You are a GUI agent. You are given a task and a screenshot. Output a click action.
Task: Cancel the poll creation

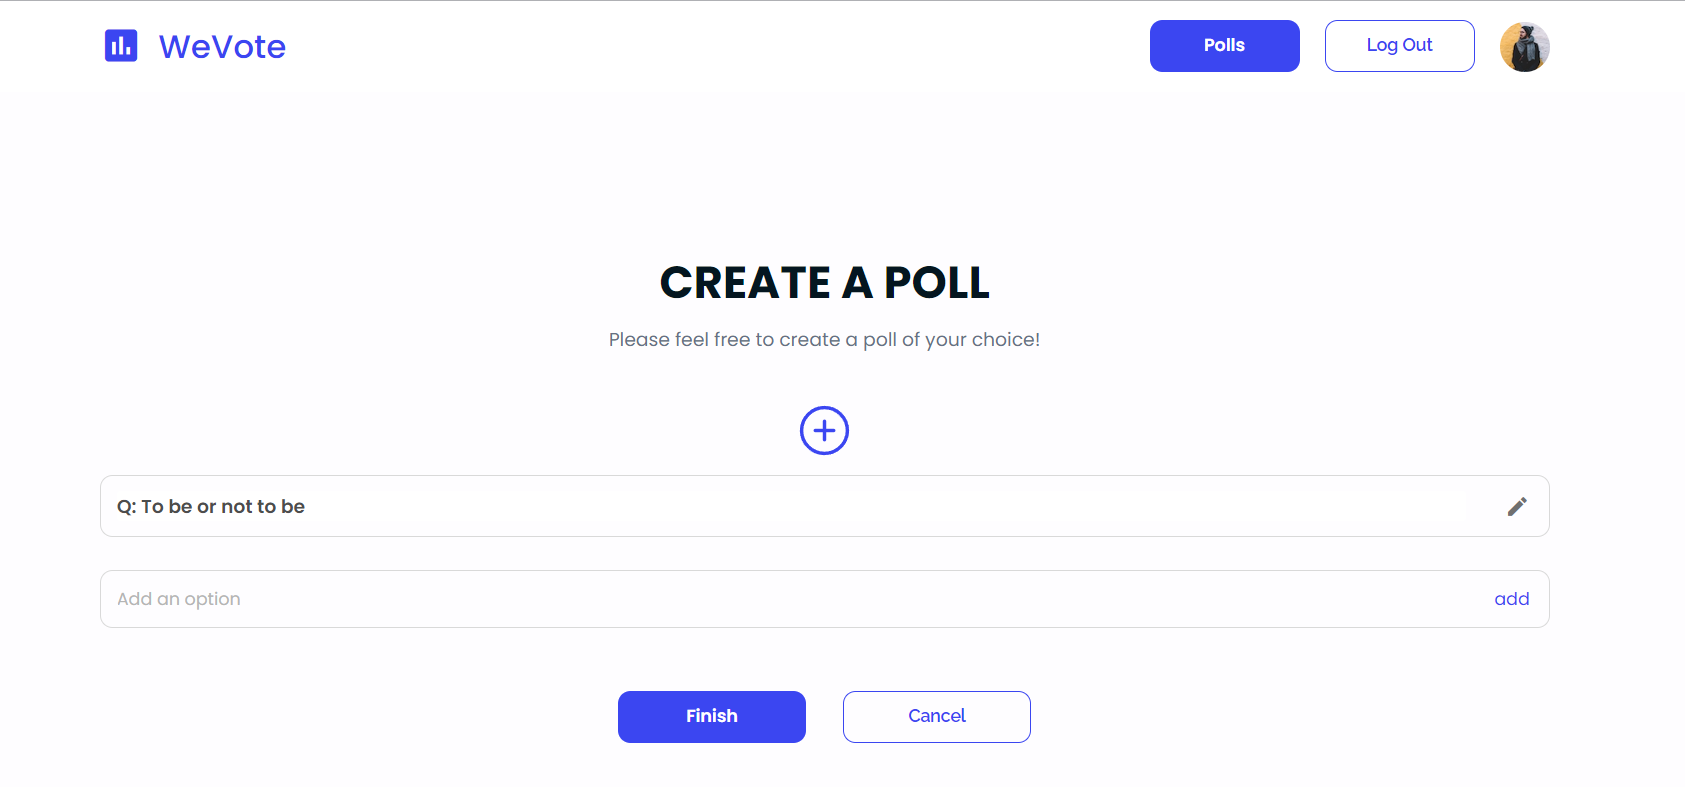[936, 717]
